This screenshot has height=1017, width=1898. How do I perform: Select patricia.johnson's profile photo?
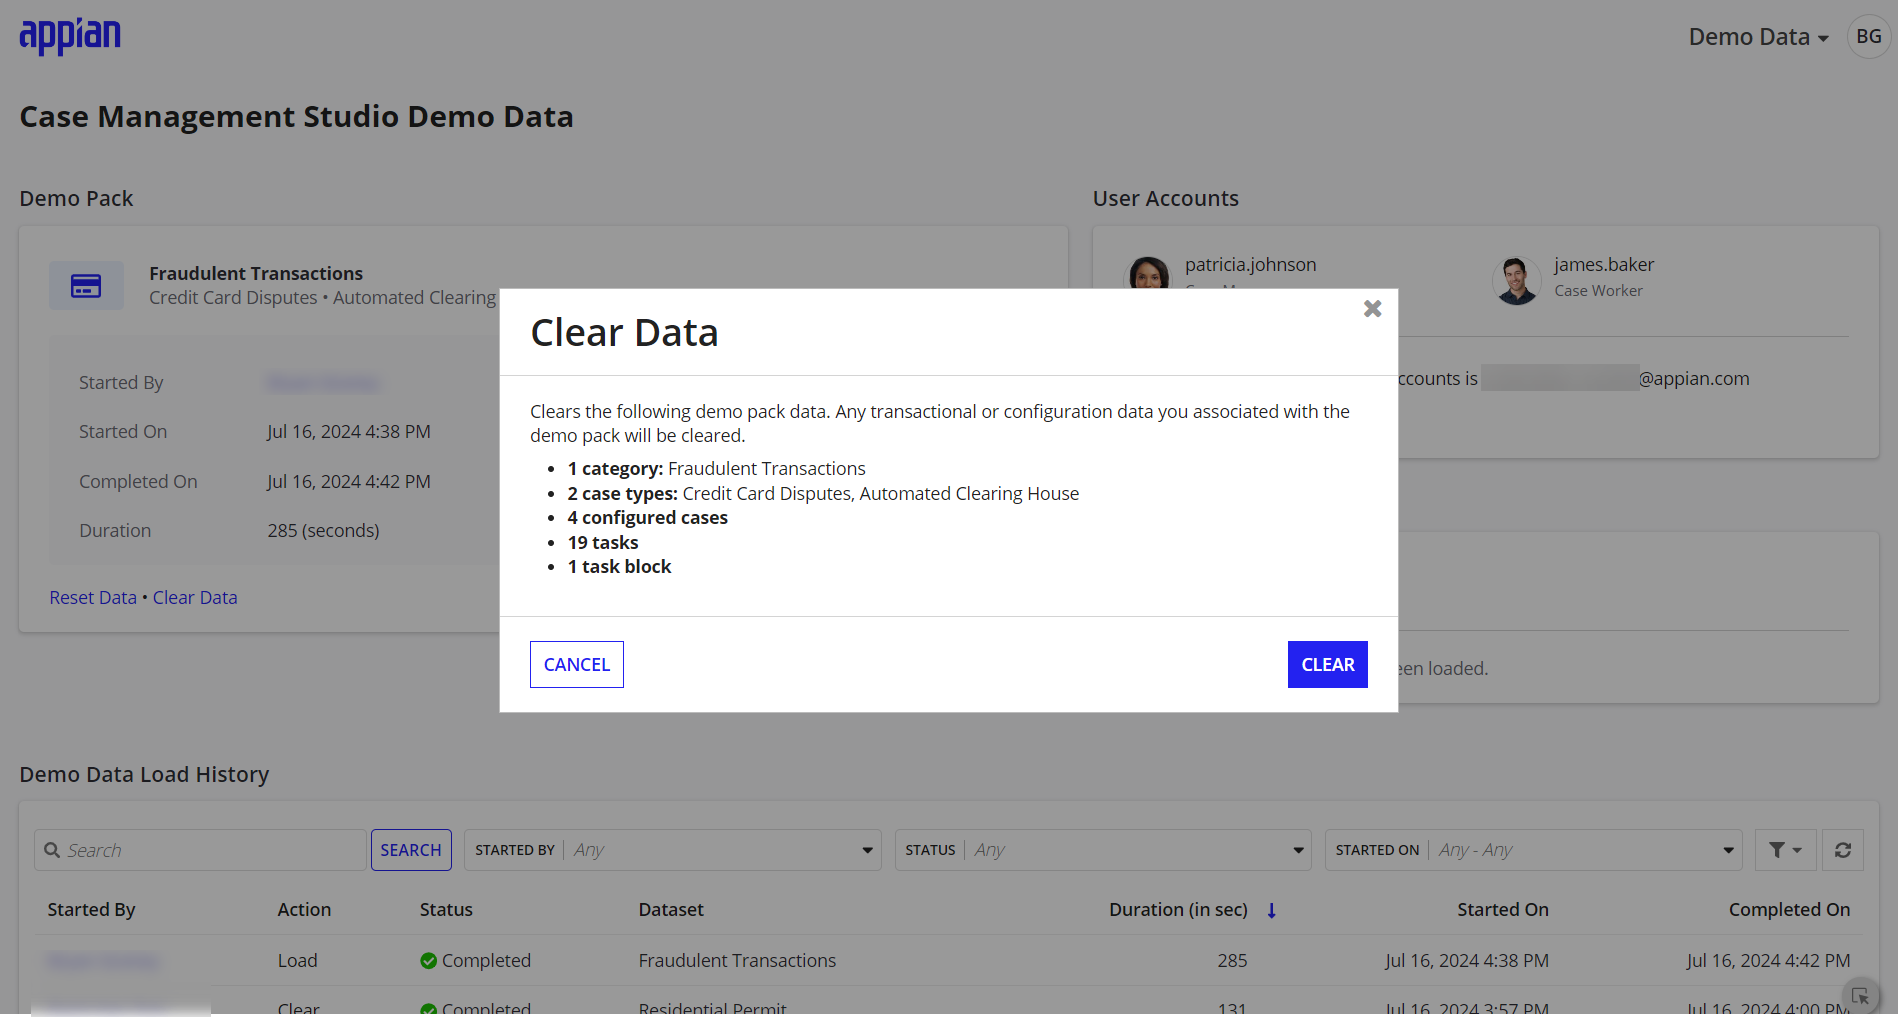pyautogui.click(x=1148, y=273)
